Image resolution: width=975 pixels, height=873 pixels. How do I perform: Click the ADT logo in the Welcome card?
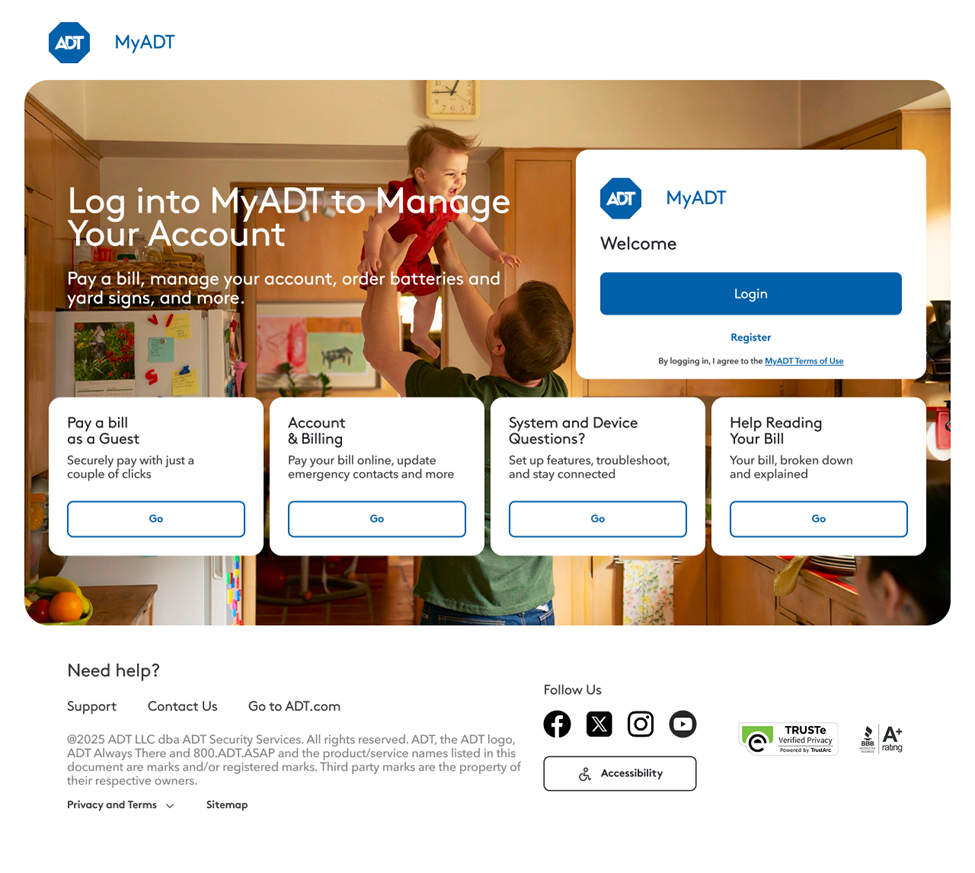620,198
